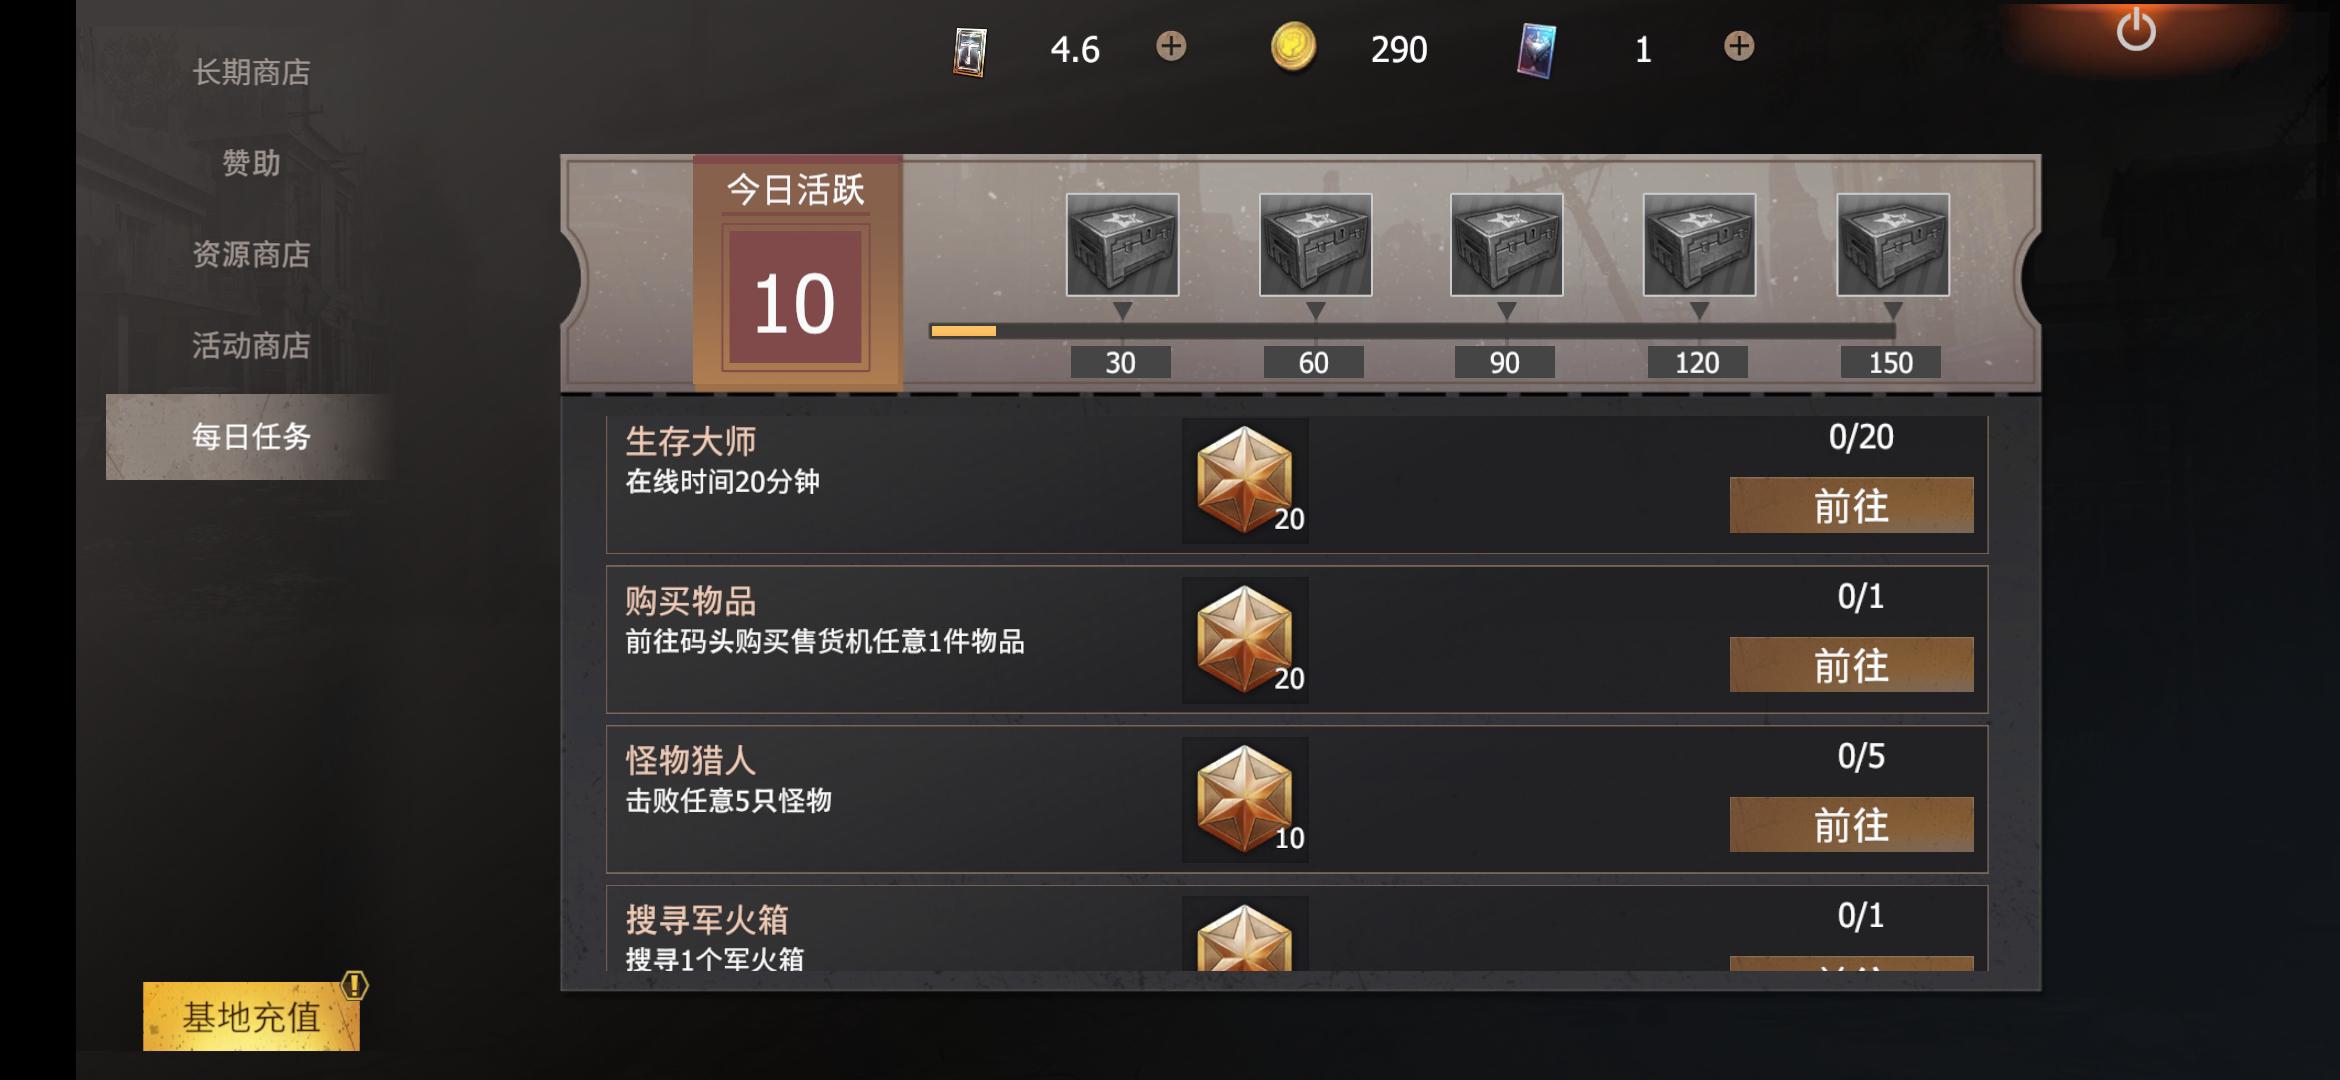2340x1080 pixels.
Task: View 怪物猎人 star medal reward
Action: coord(1245,800)
